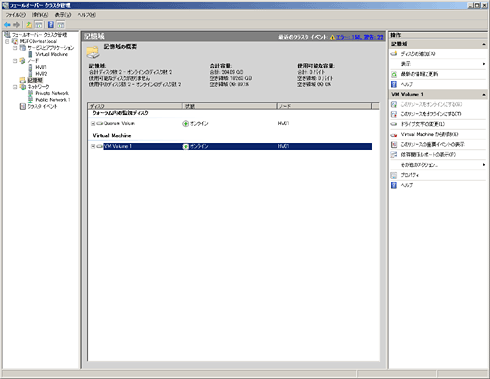Select the root フェールオーバー クラスタ管理 tree item

coord(40,35)
